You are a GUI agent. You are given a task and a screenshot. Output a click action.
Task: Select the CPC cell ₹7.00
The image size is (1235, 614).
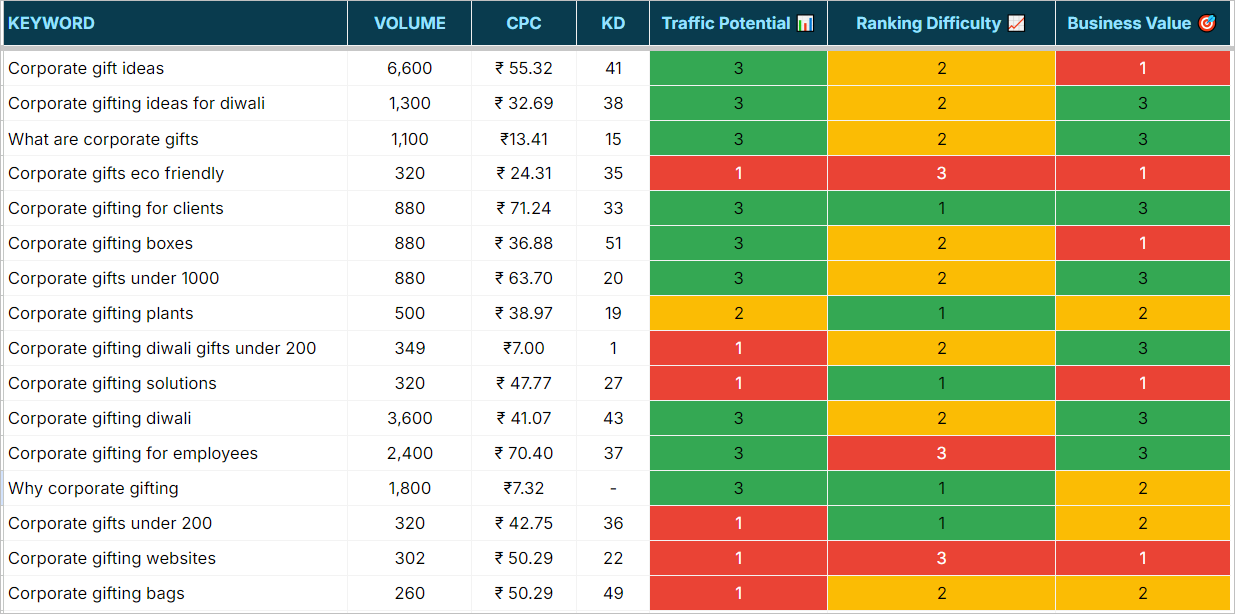[524, 348]
